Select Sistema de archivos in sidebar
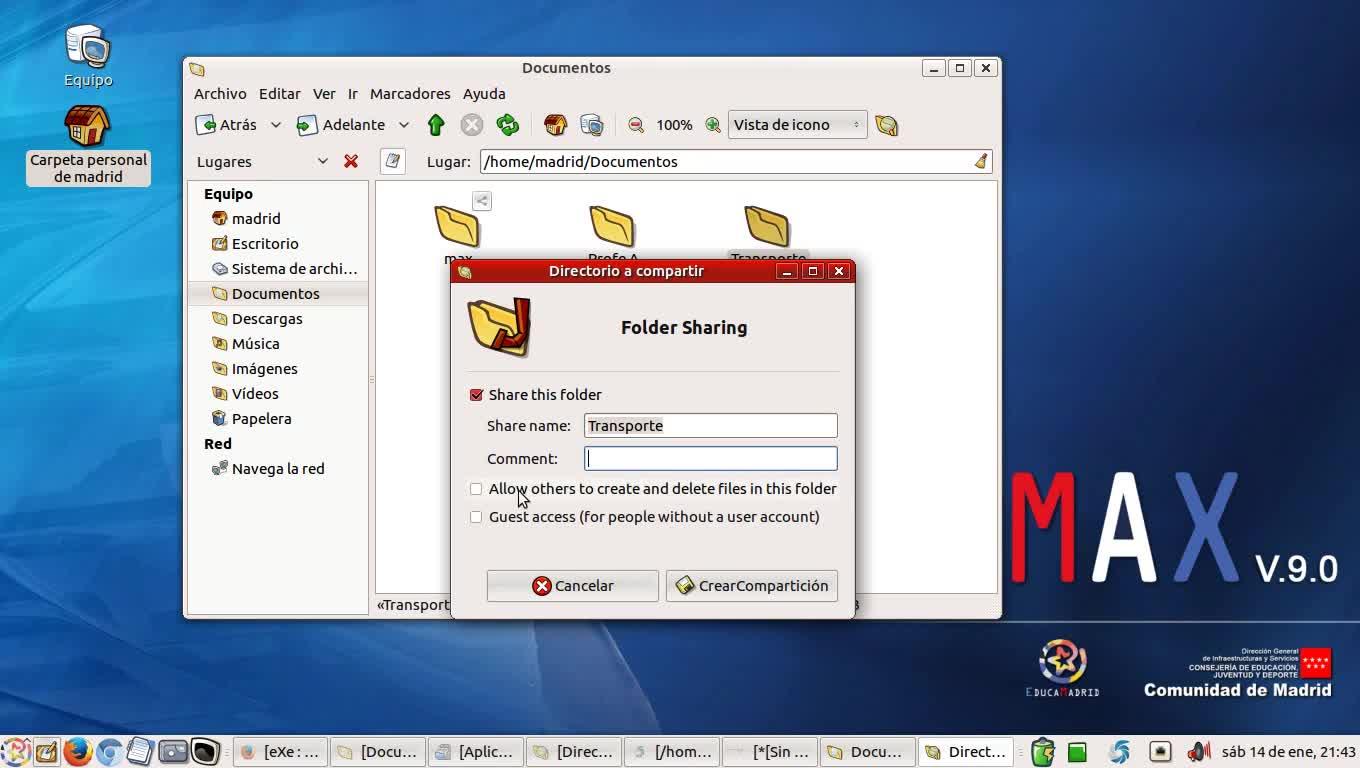1360x768 pixels. pos(278,269)
